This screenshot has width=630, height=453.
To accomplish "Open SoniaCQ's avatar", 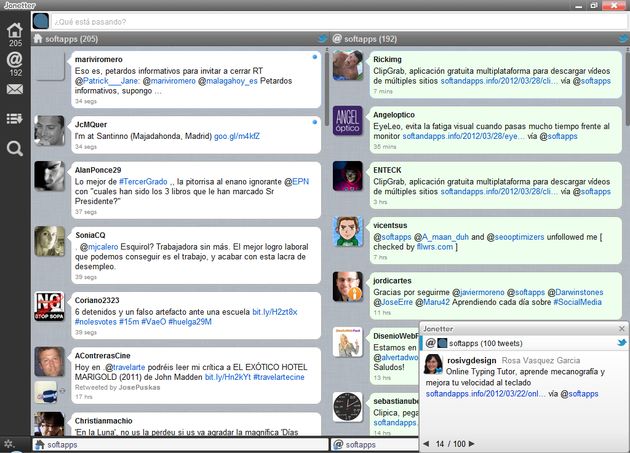I will point(49,241).
